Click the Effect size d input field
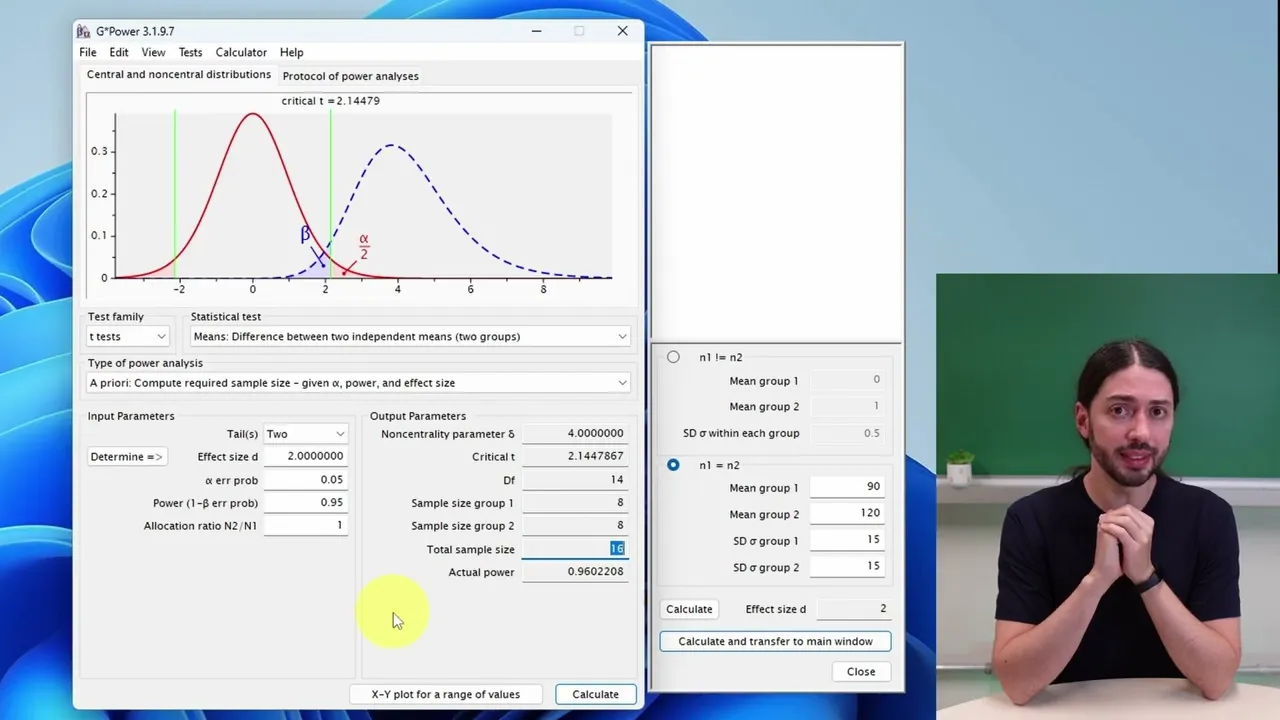 click(x=306, y=456)
